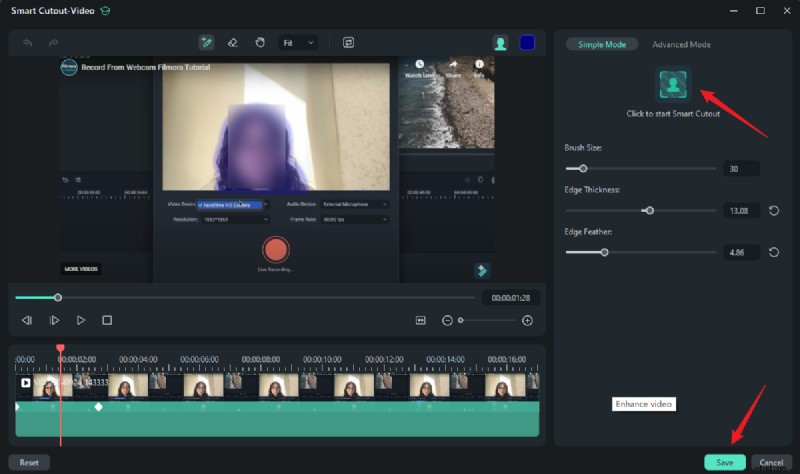Click the Watch later clock icon in preview
Screen dimensions: 800x474
click(x=419, y=64)
